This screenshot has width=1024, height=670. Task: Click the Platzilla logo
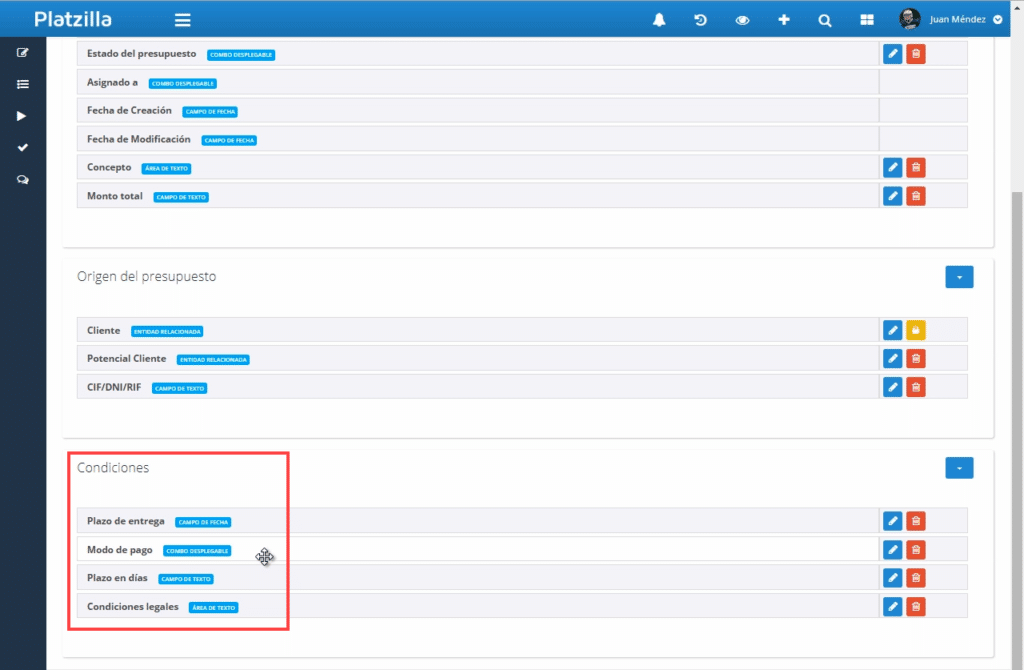(72, 20)
